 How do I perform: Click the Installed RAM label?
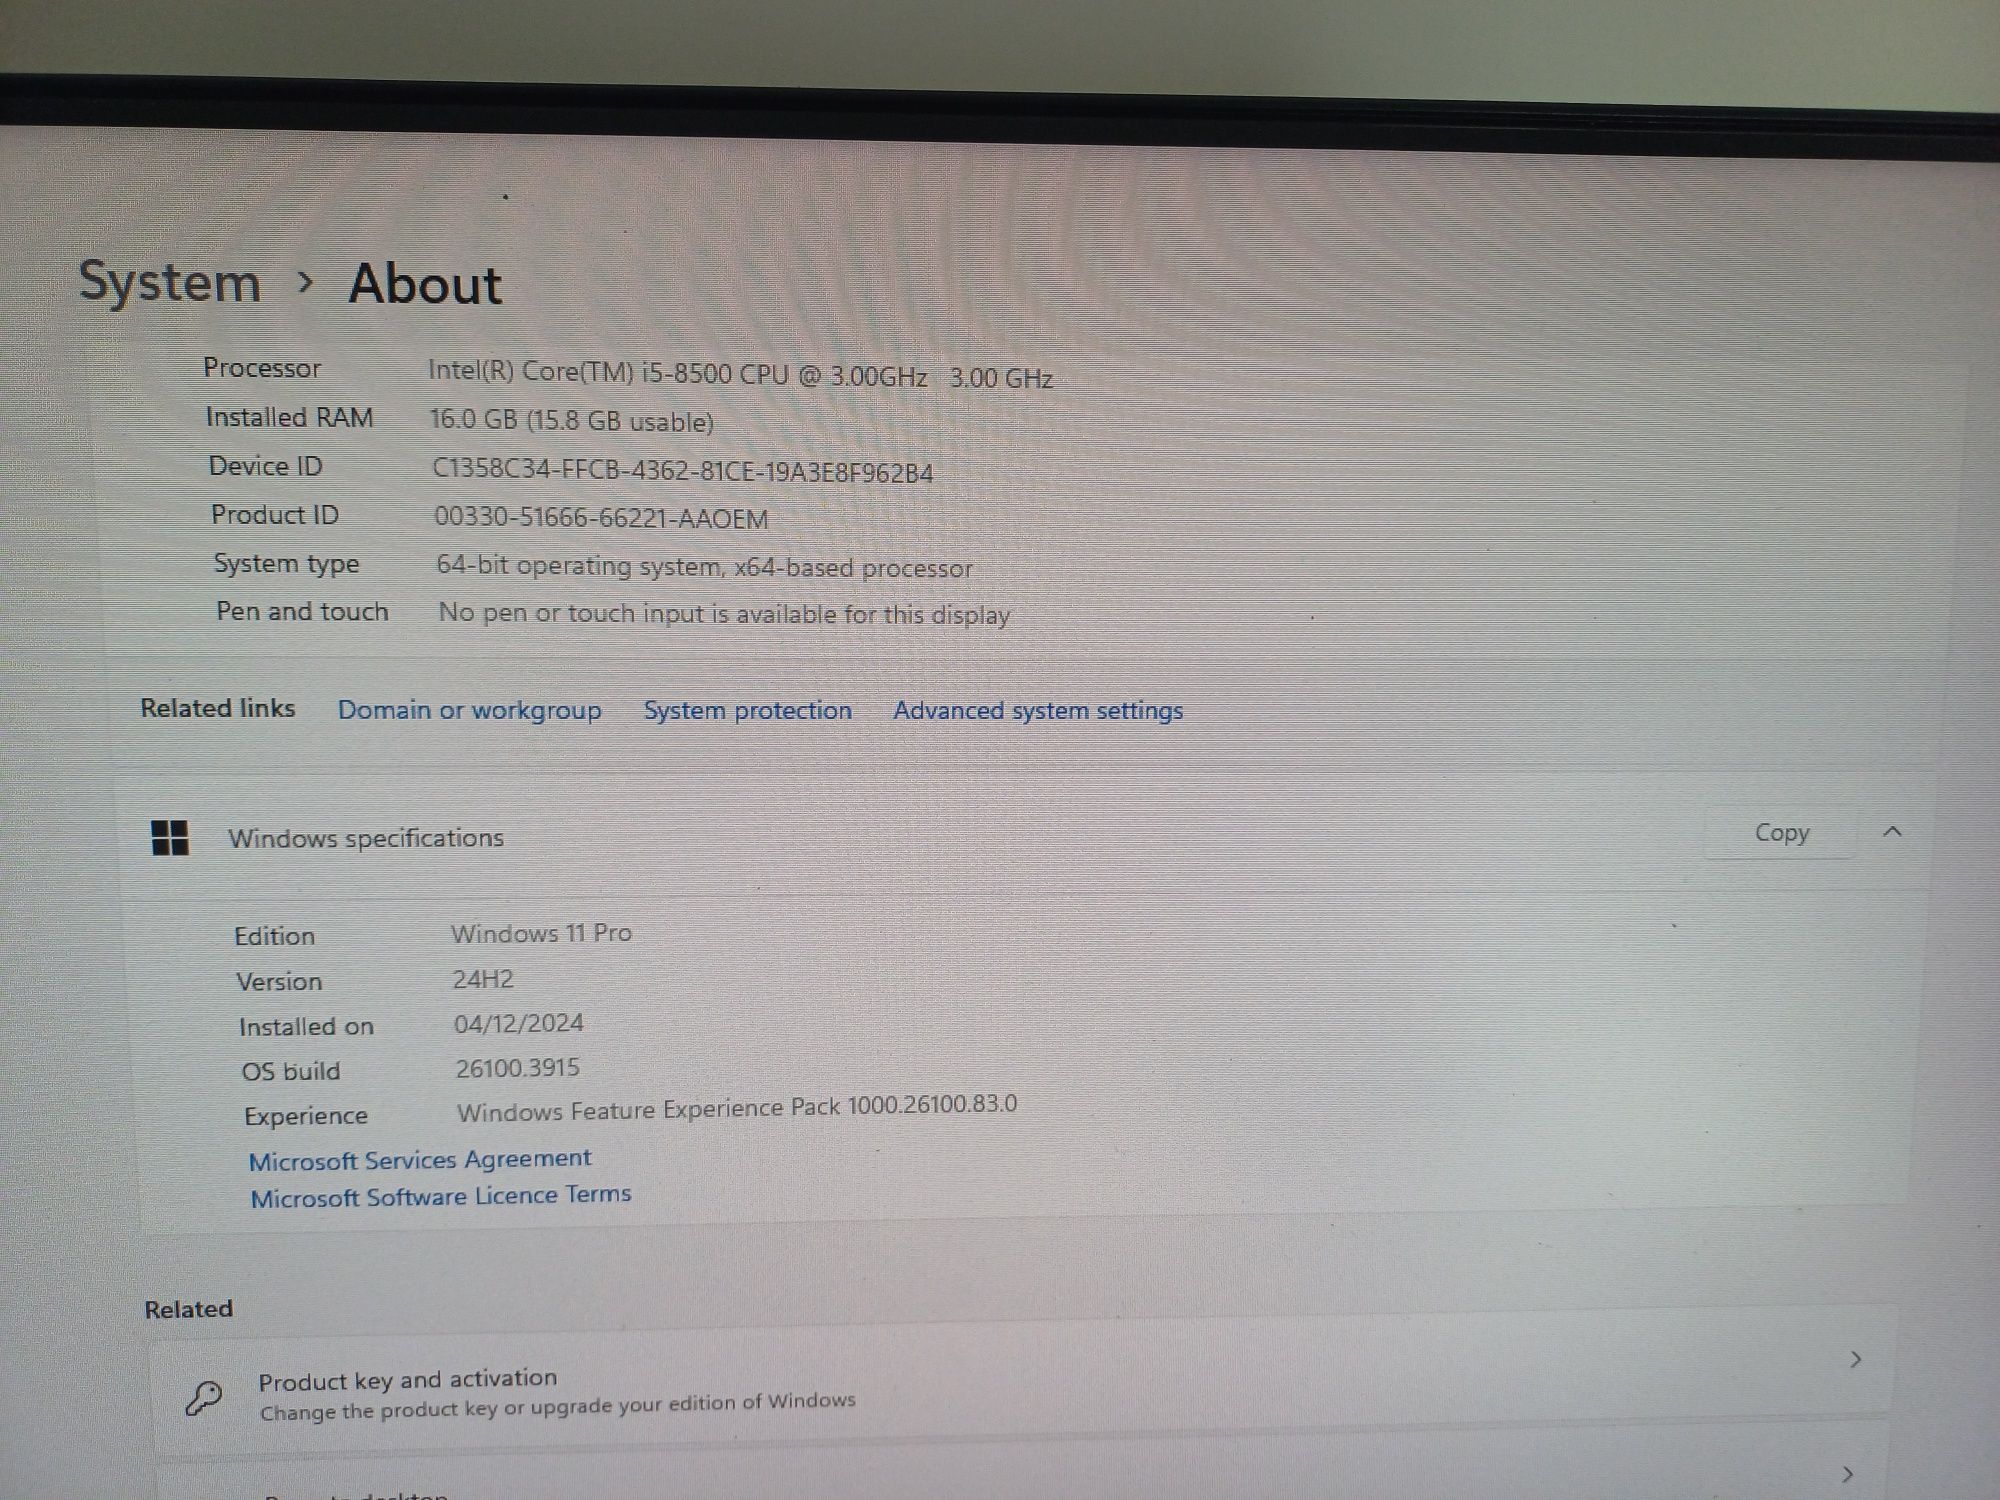pos(289,417)
